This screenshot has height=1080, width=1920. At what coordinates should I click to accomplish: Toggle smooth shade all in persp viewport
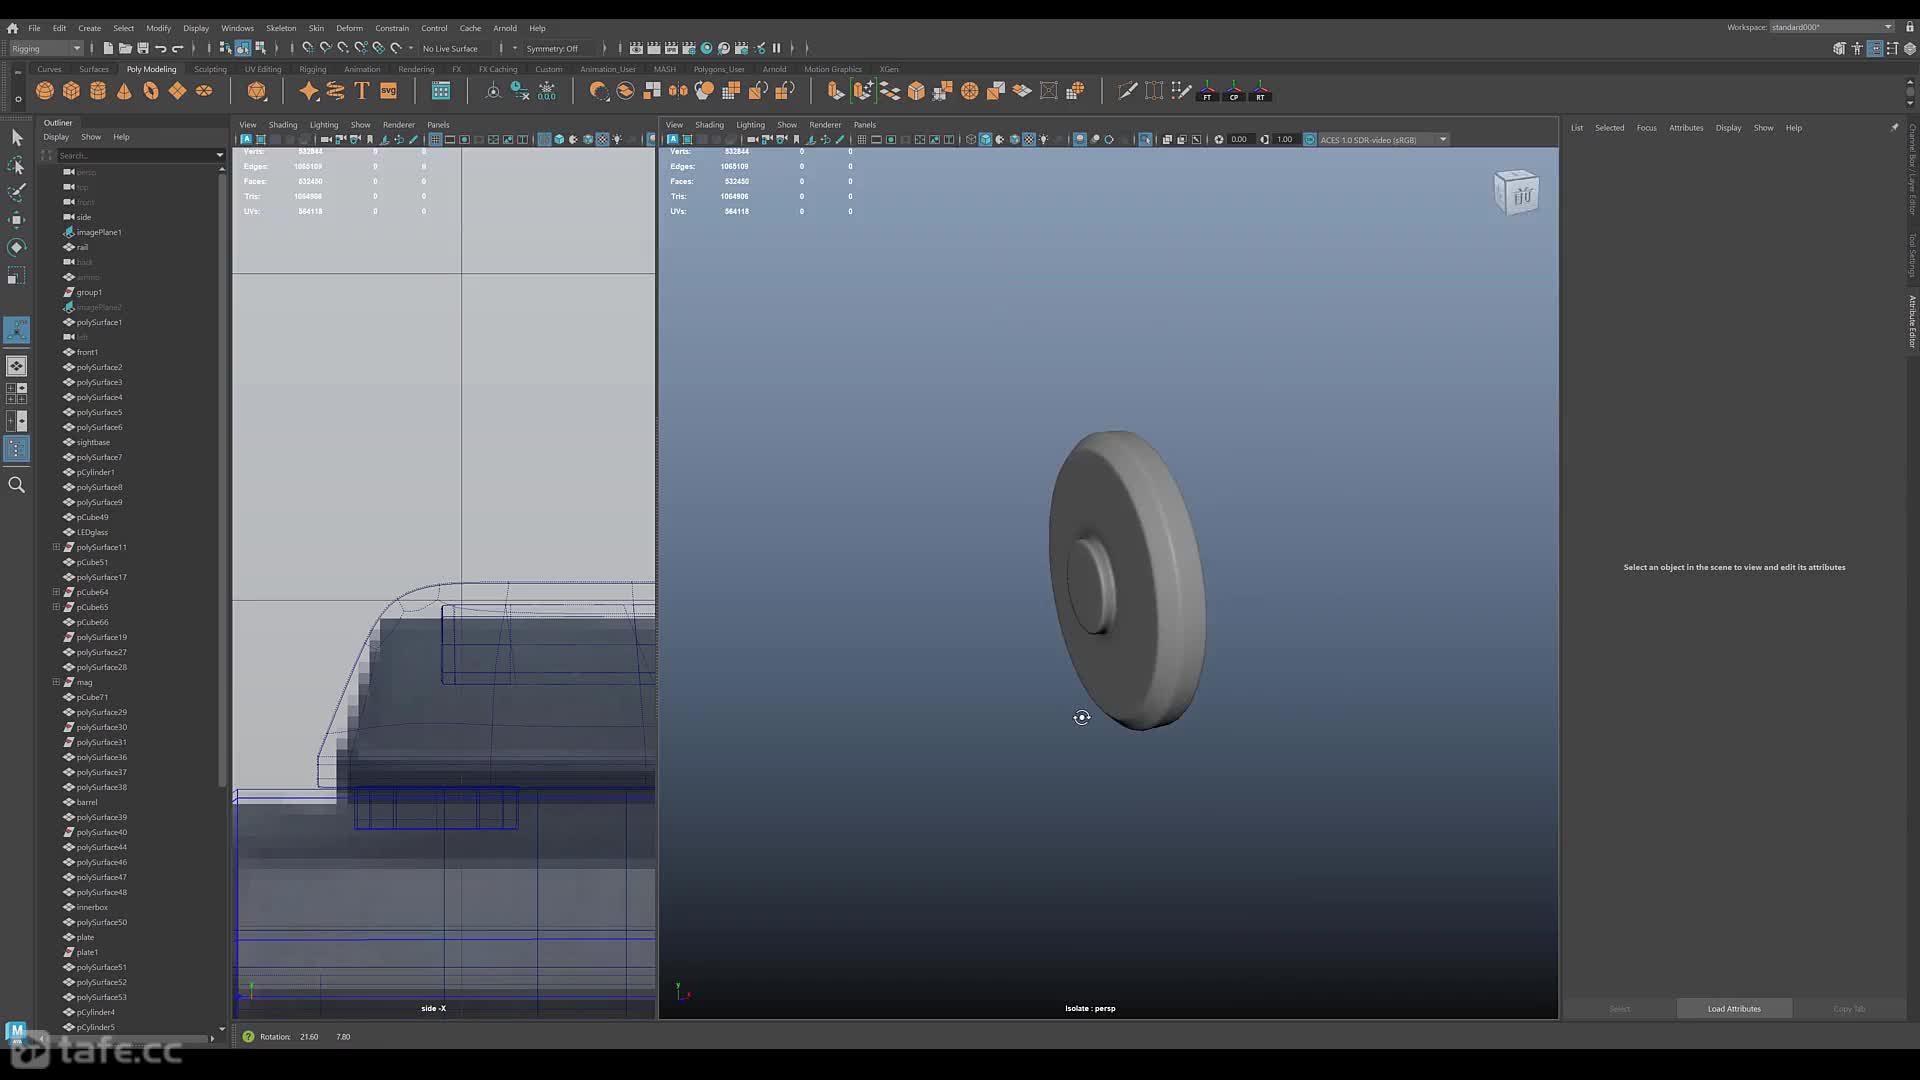coord(985,140)
